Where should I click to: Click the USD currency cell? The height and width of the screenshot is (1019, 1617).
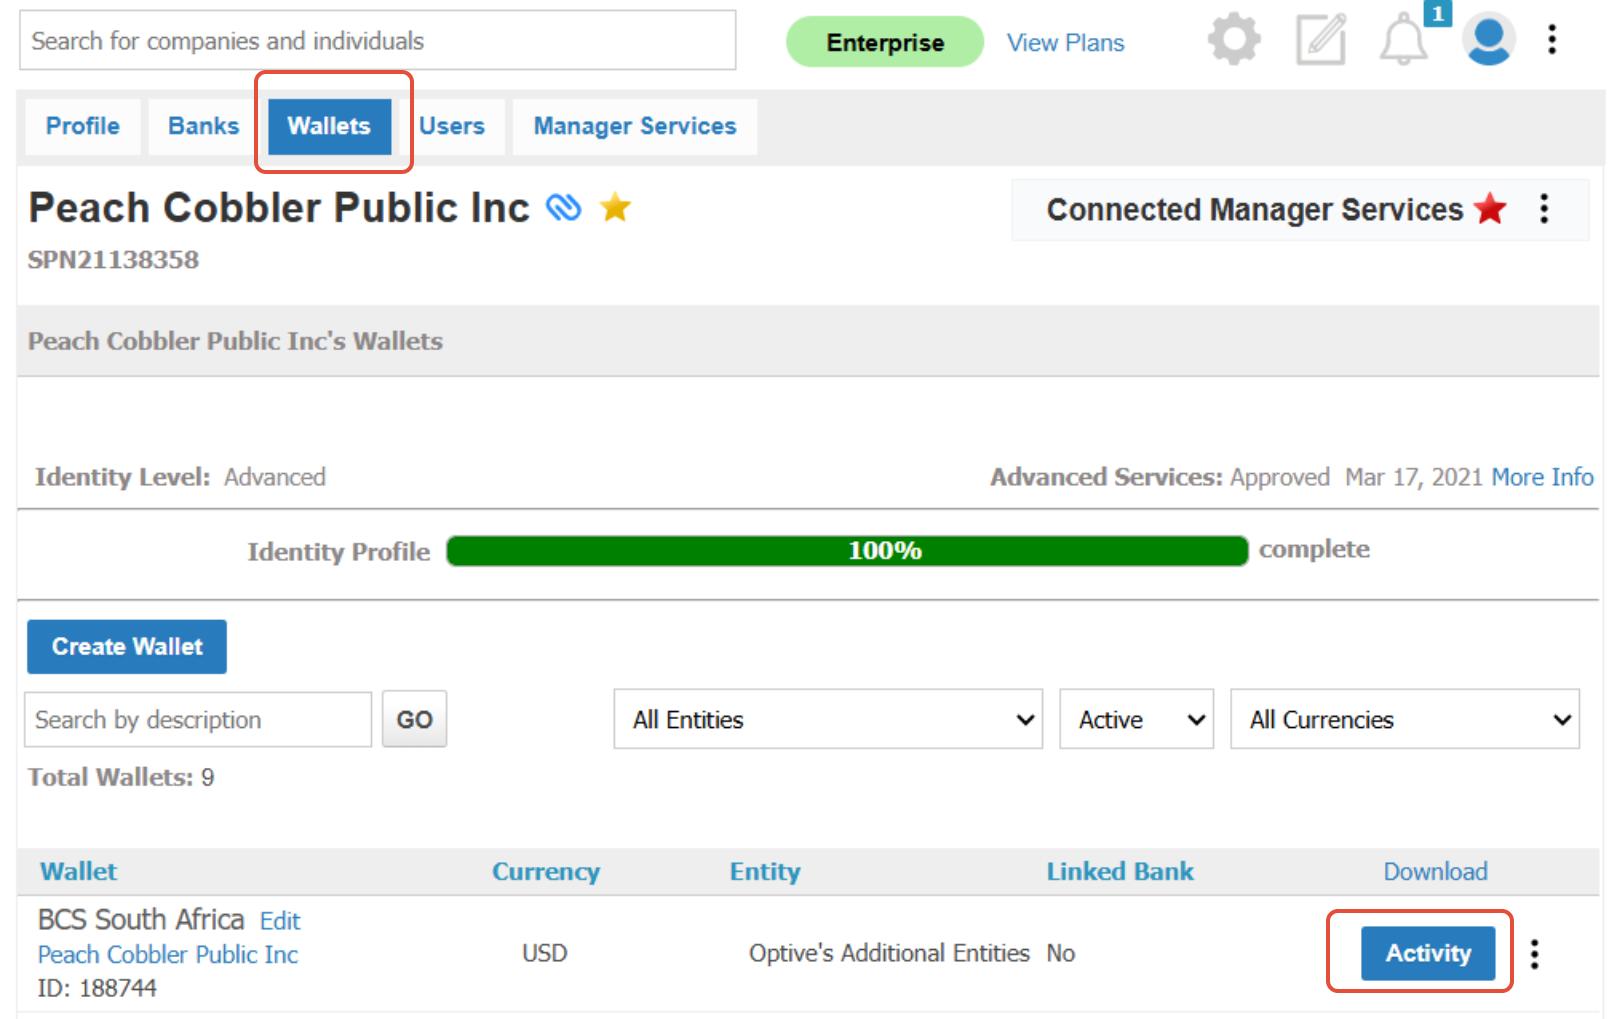[x=545, y=953]
